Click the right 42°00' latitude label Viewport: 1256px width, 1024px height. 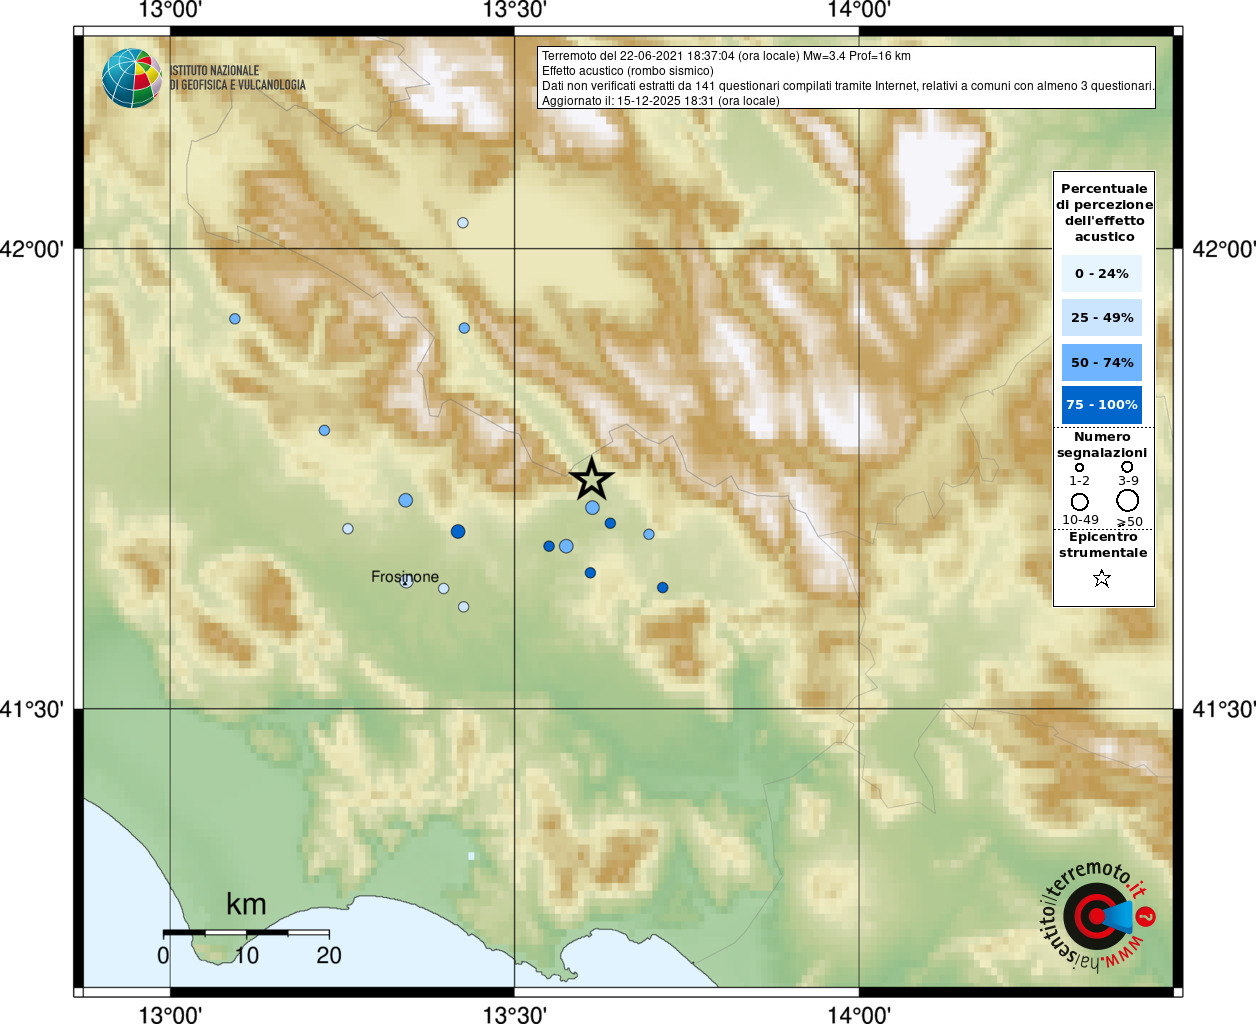(x=1224, y=249)
